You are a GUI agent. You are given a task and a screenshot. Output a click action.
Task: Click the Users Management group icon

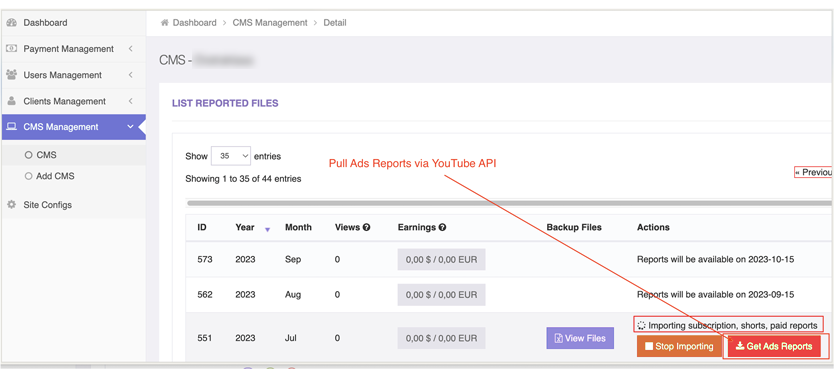click(12, 75)
